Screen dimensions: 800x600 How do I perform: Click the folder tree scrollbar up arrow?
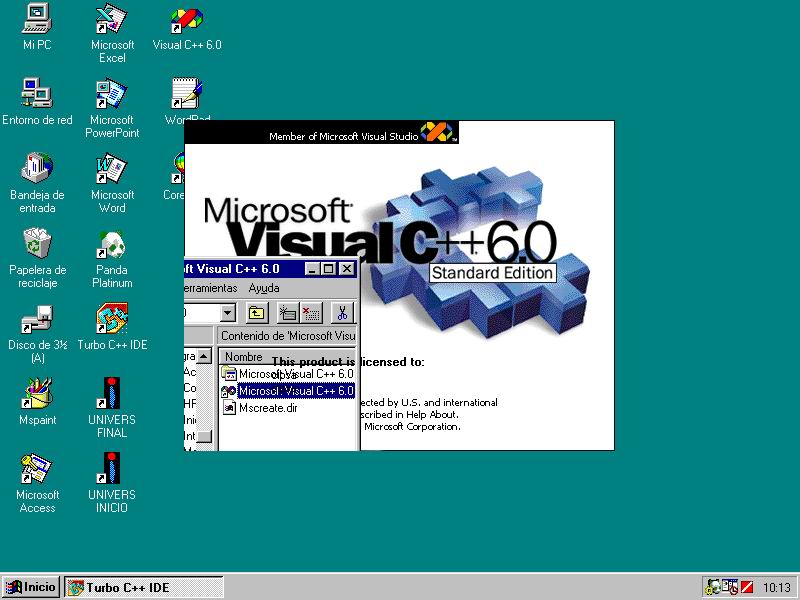204,356
